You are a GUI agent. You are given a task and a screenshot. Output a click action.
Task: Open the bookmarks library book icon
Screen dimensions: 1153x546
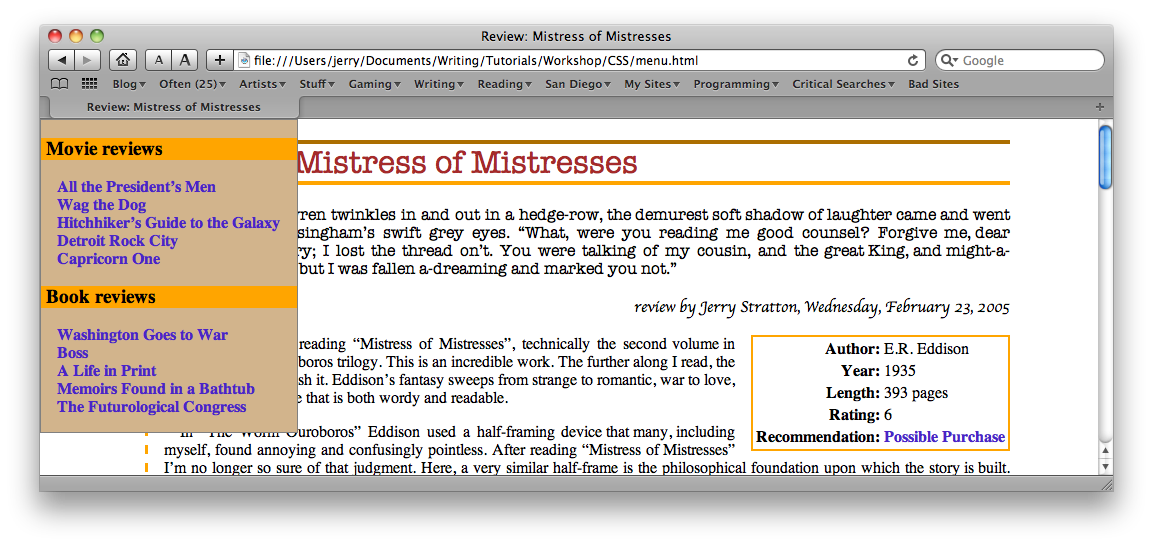click(x=60, y=84)
